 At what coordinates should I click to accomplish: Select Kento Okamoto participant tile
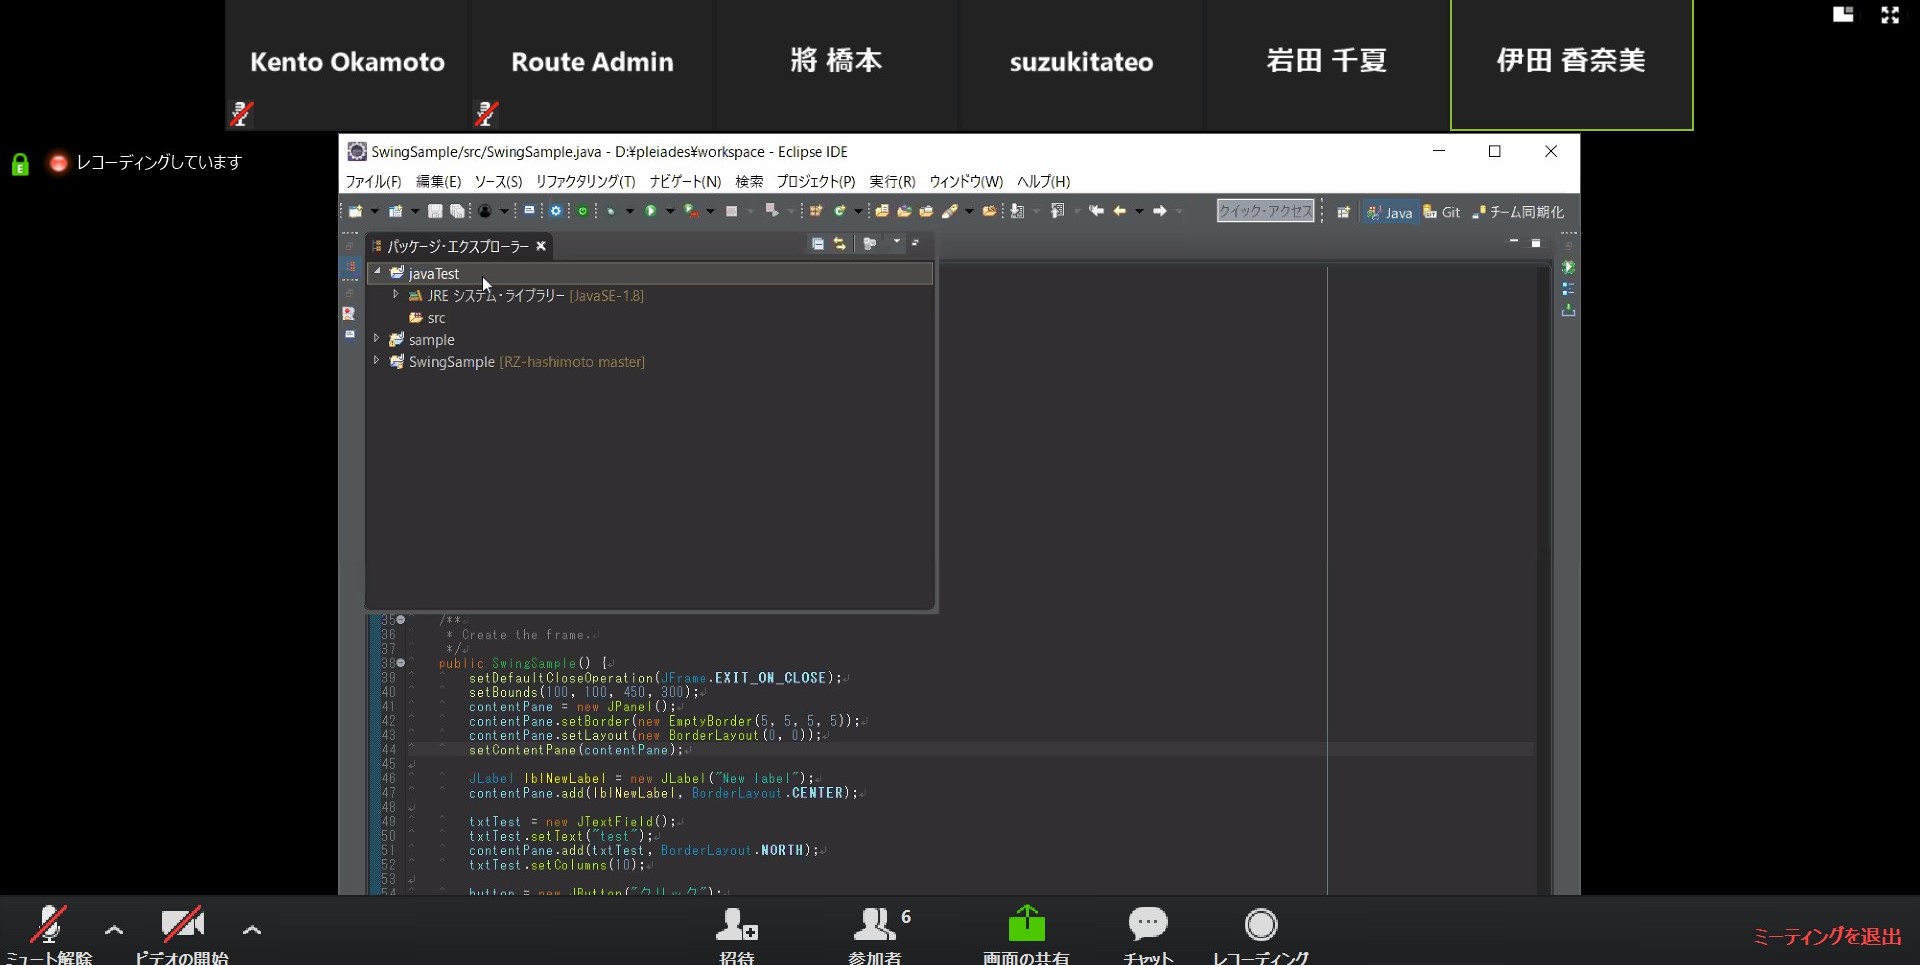(347, 65)
